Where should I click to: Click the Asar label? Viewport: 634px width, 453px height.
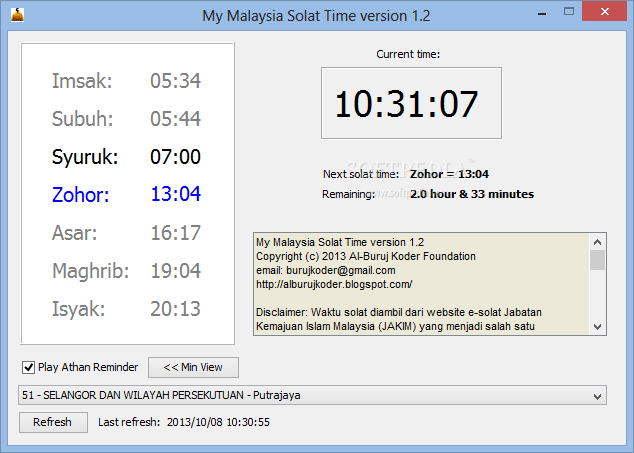point(75,233)
